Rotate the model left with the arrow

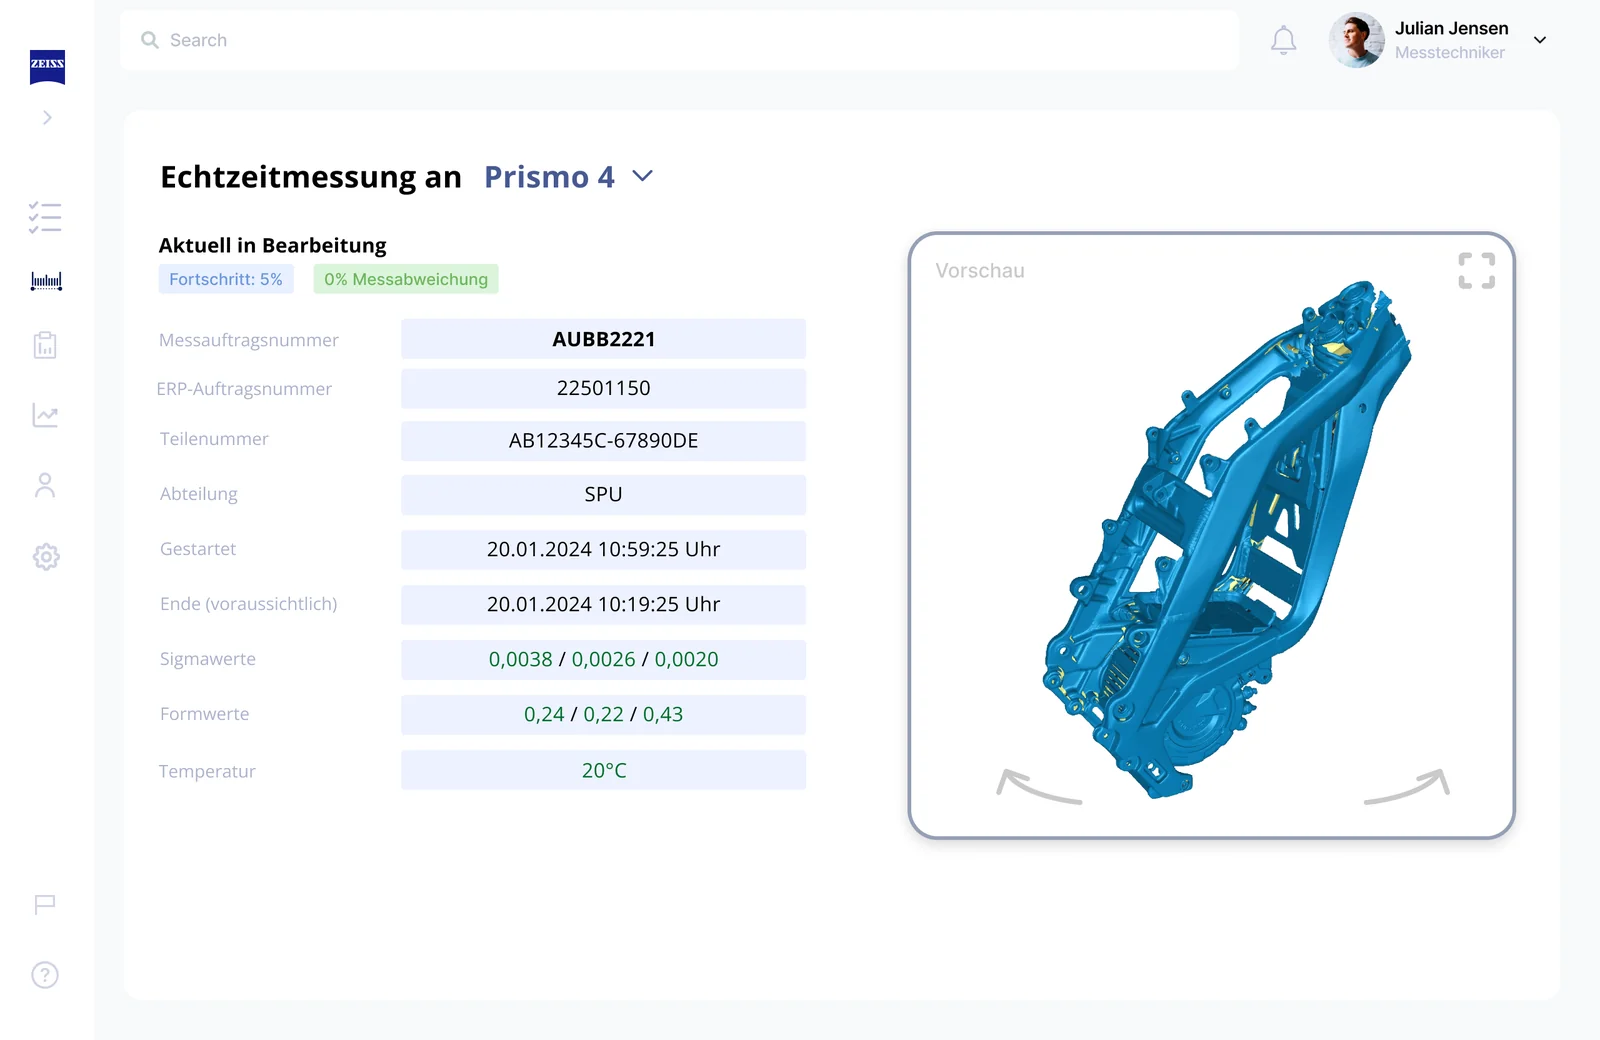(1039, 786)
